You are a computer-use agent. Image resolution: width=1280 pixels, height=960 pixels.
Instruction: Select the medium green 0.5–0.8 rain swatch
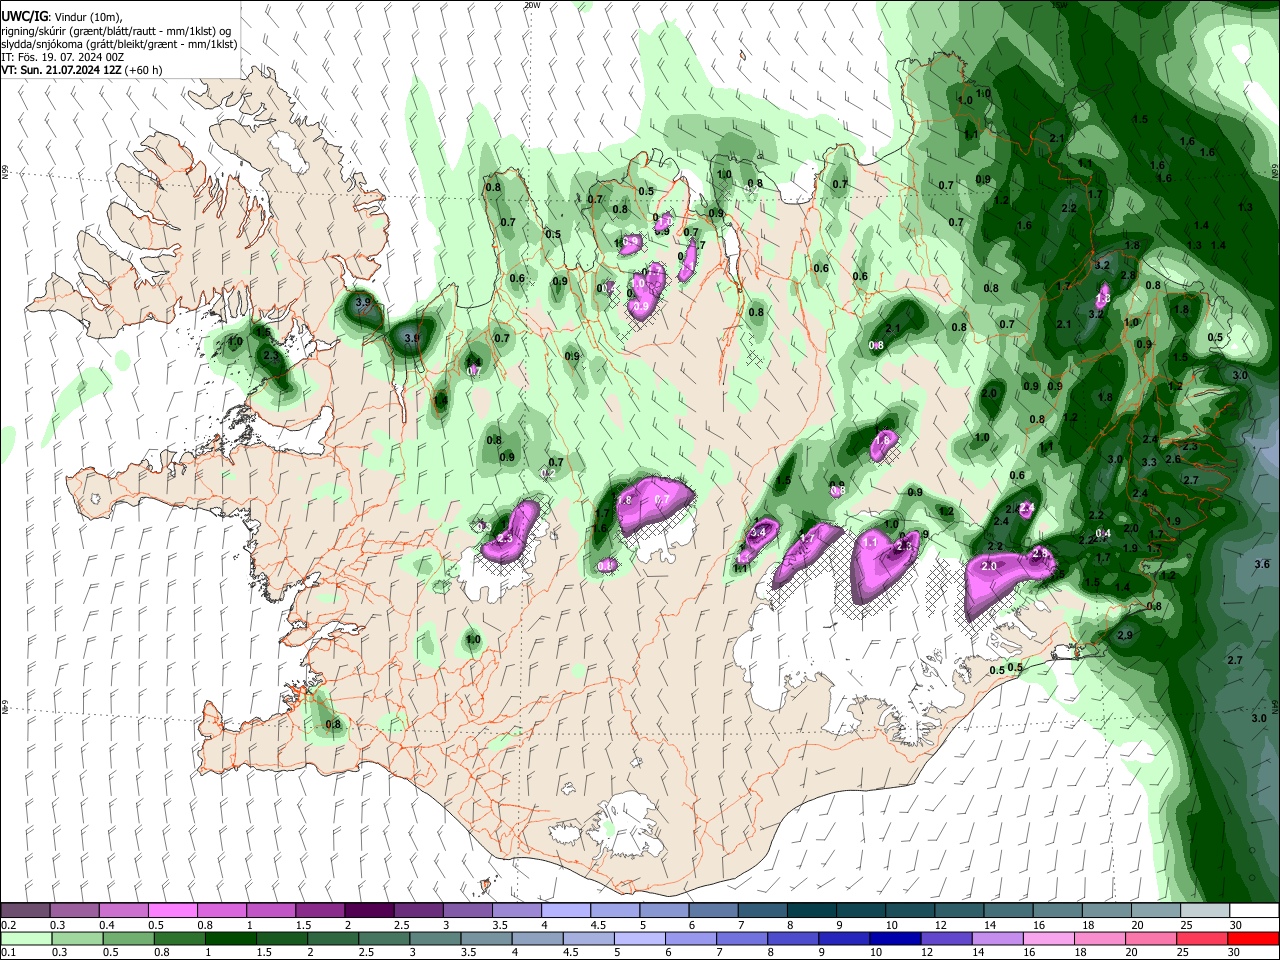tap(179, 939)
